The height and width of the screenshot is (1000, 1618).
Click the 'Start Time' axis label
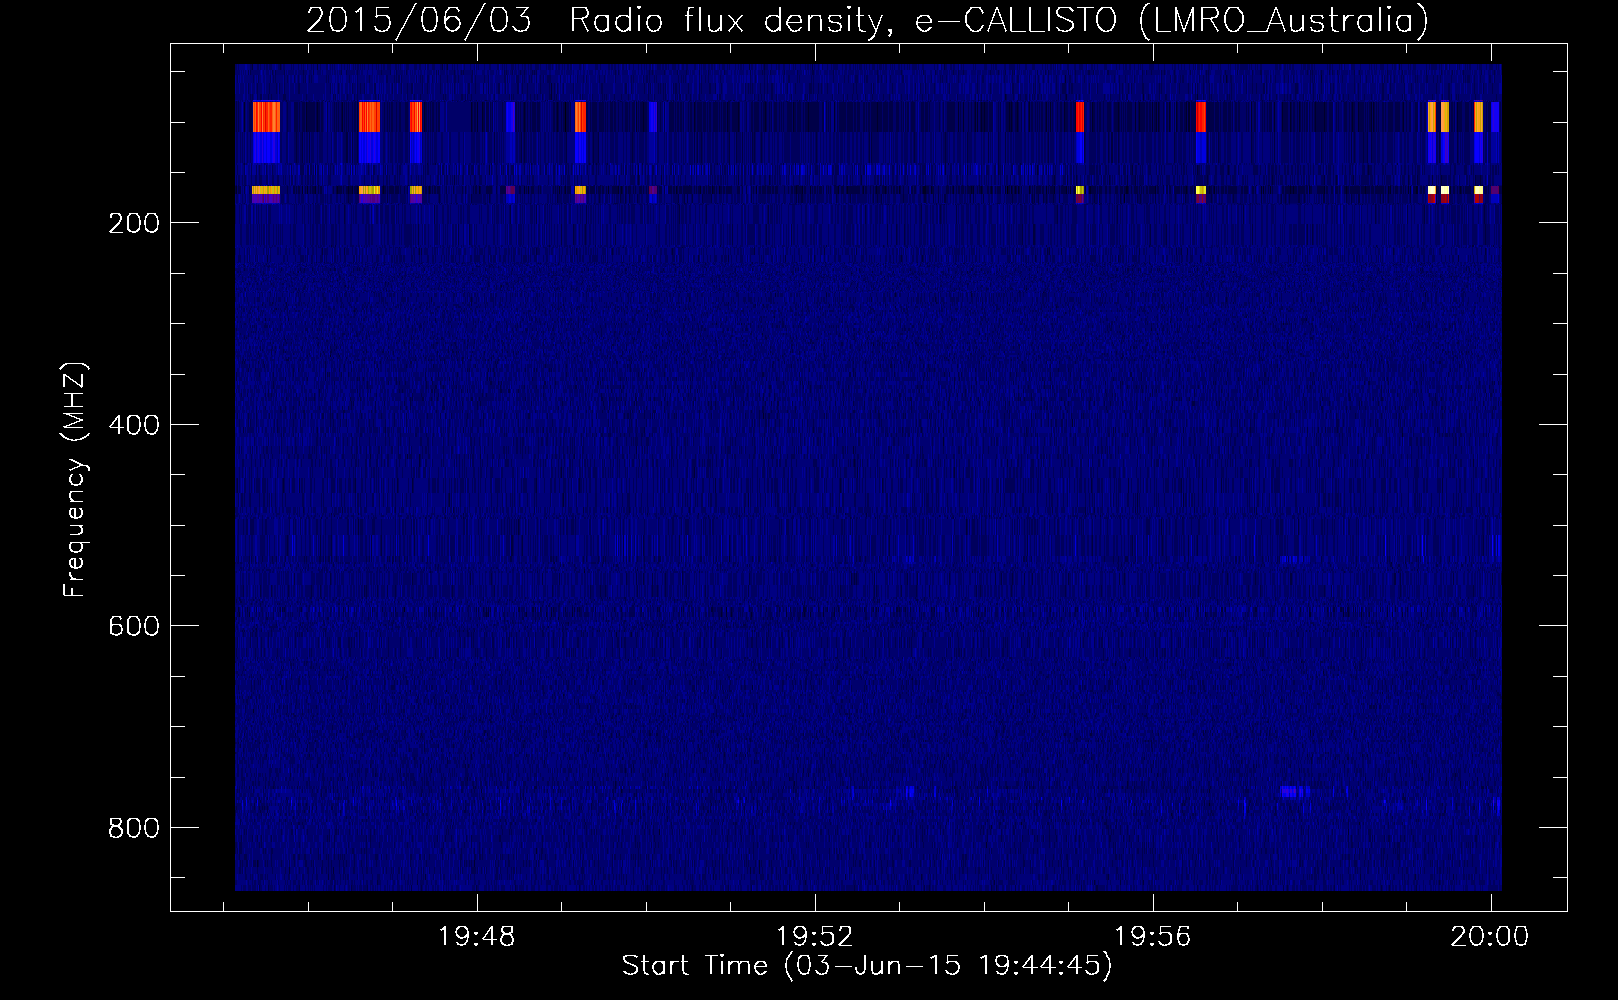pyautogui.click(x=867, y=966)
